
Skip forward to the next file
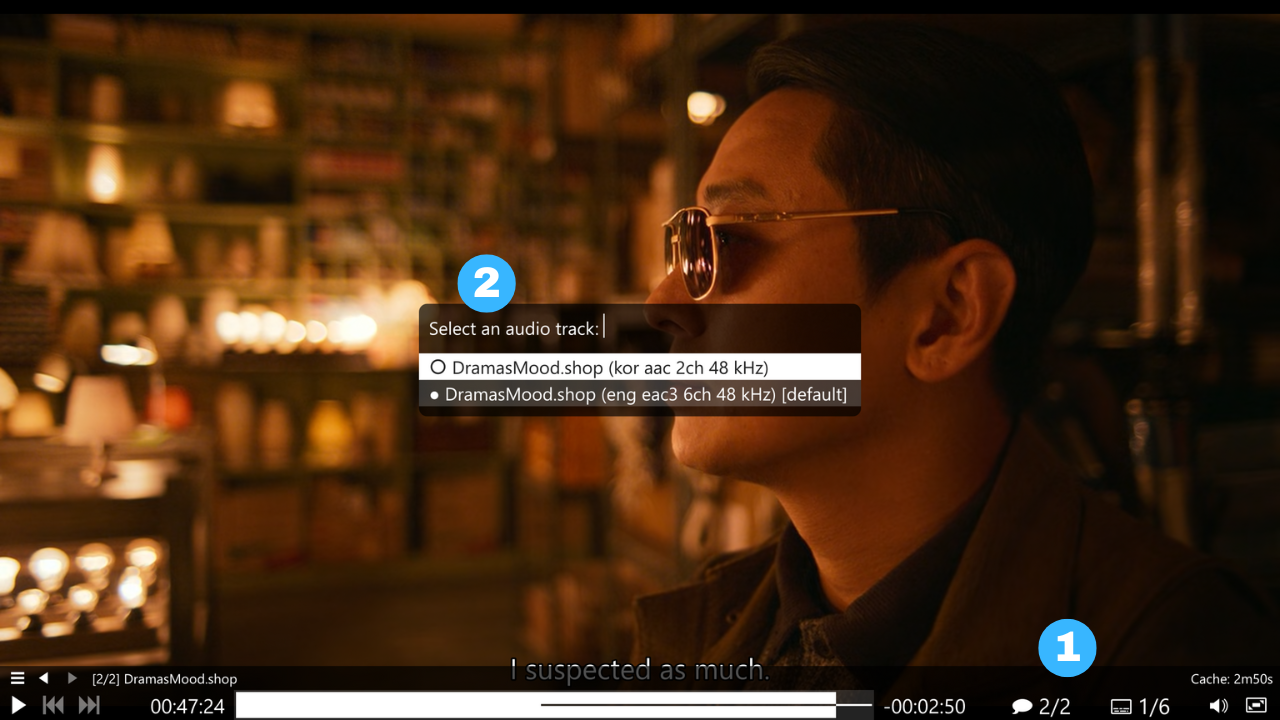point(89,705)
